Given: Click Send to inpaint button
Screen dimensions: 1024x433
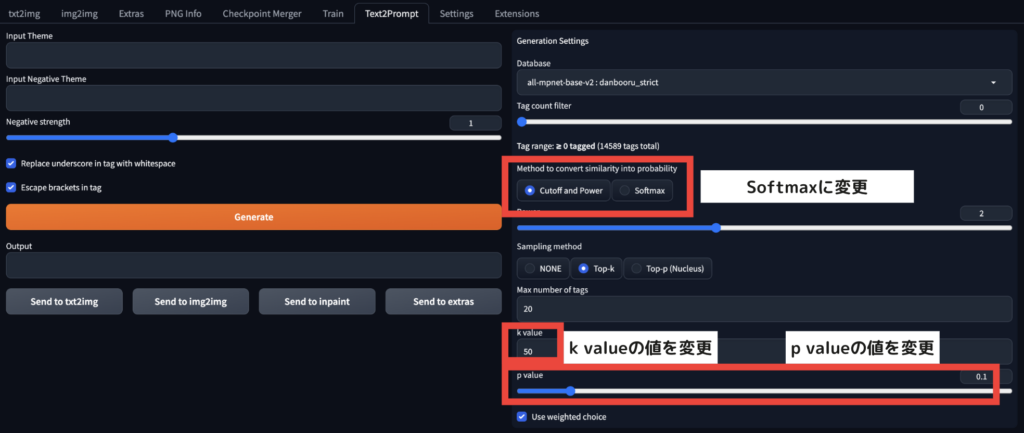Looking at the screenshot, I should pyautogui.click(x=318, y=301).
